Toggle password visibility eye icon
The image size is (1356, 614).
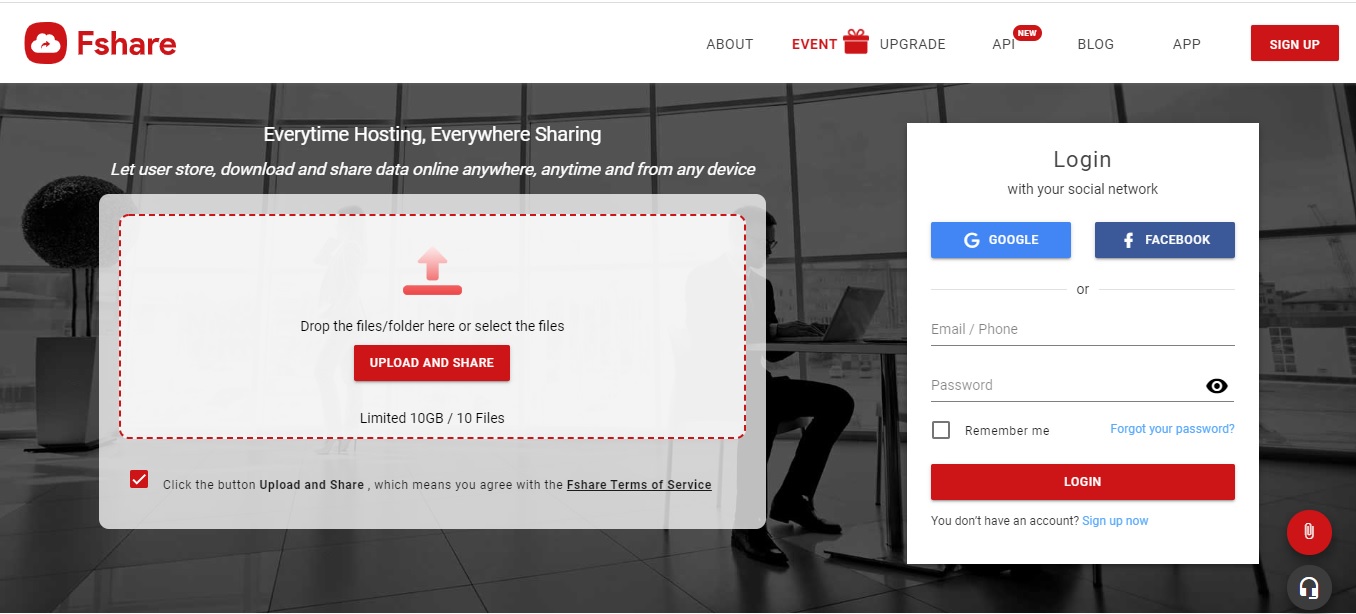coord(1216,386)
